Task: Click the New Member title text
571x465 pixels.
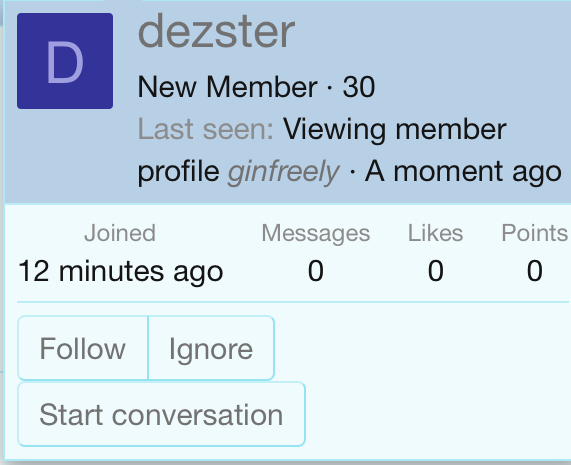Action: [228, 87]
